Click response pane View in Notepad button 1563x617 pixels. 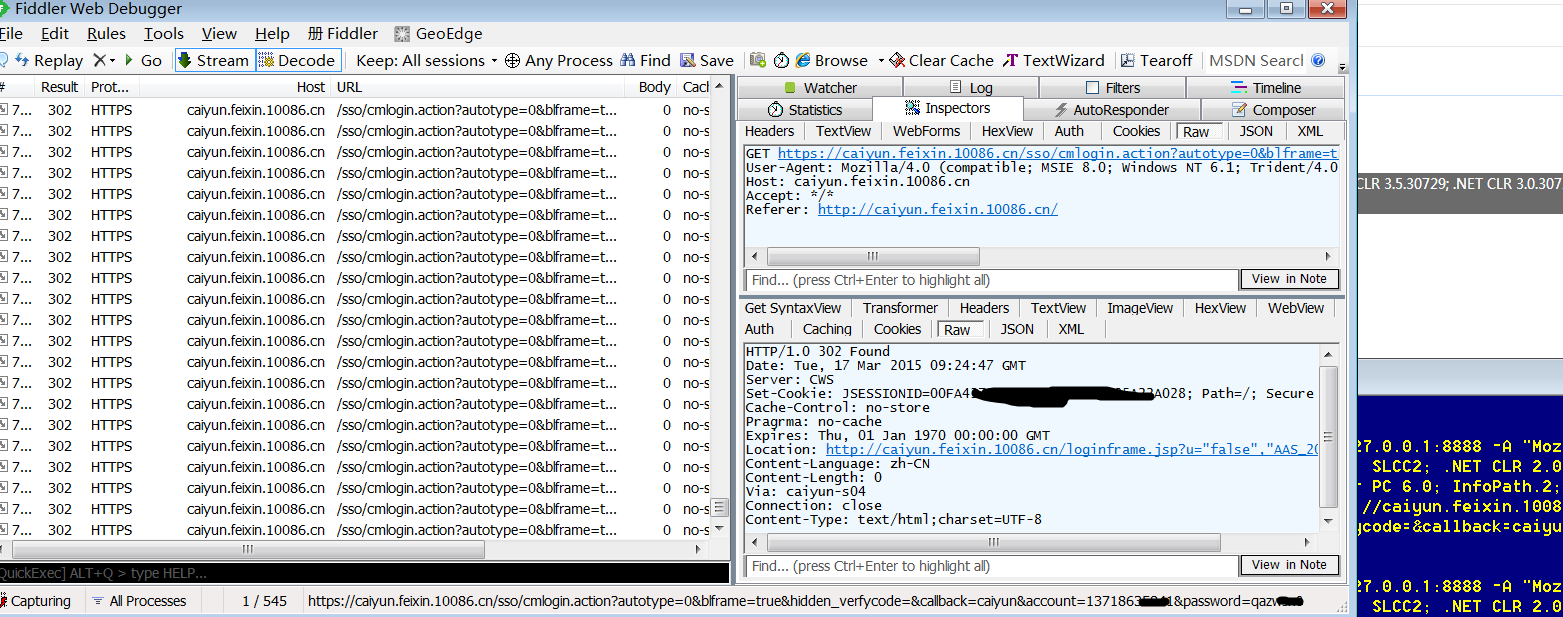[x=1289, y=565]
